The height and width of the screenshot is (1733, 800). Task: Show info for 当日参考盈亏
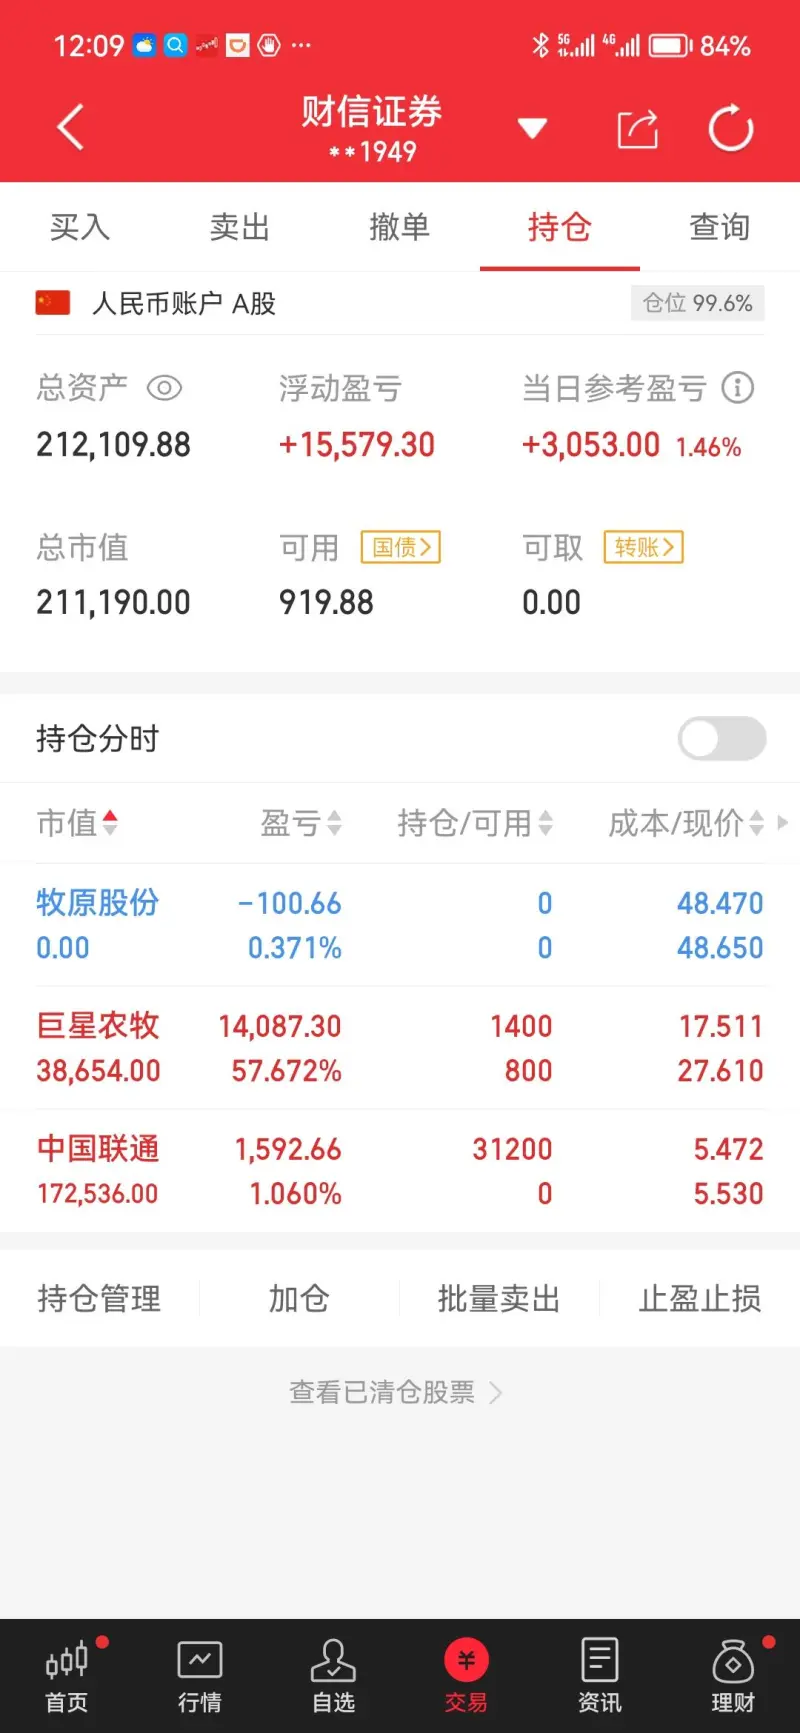click(x=738, y=387)
